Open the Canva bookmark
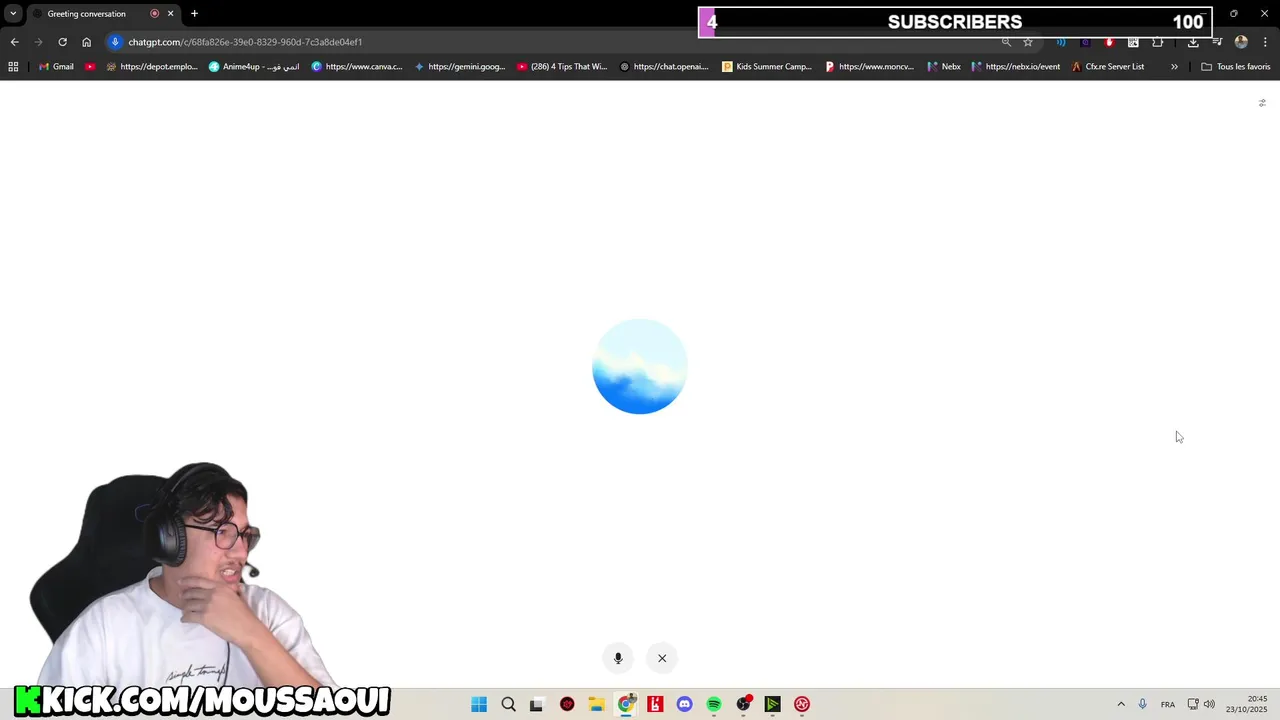Image resolution: width=1280 pixels, height=720 pixels. pyautogui.click(x=357, y=67)
